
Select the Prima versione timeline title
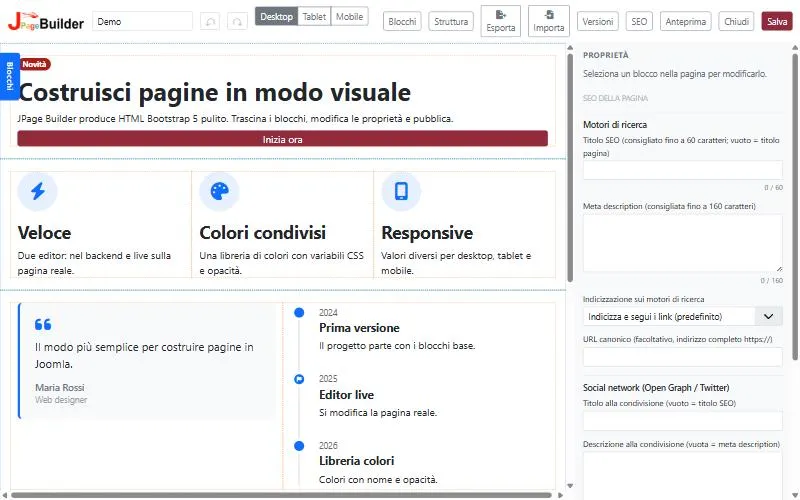[x=359, y=328]
